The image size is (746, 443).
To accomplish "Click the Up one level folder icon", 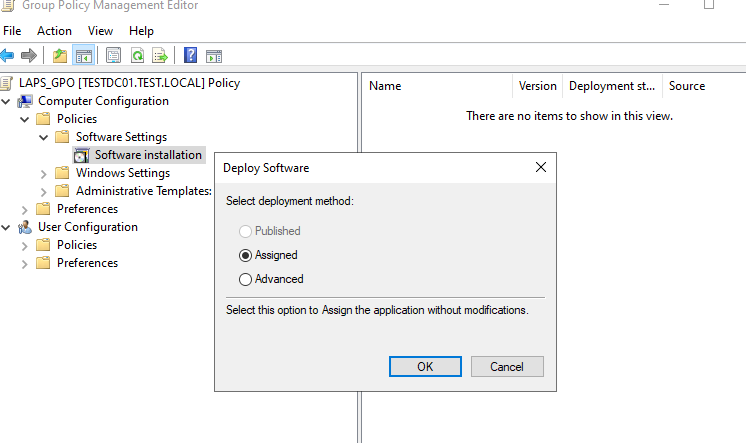I will pyautogui.click(x=60, y=55).
